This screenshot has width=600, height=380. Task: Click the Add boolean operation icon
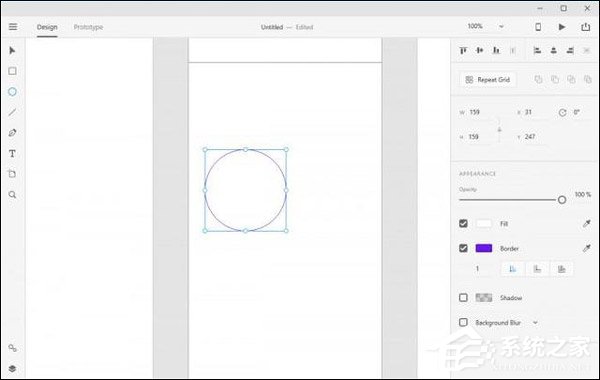(538, 80)
